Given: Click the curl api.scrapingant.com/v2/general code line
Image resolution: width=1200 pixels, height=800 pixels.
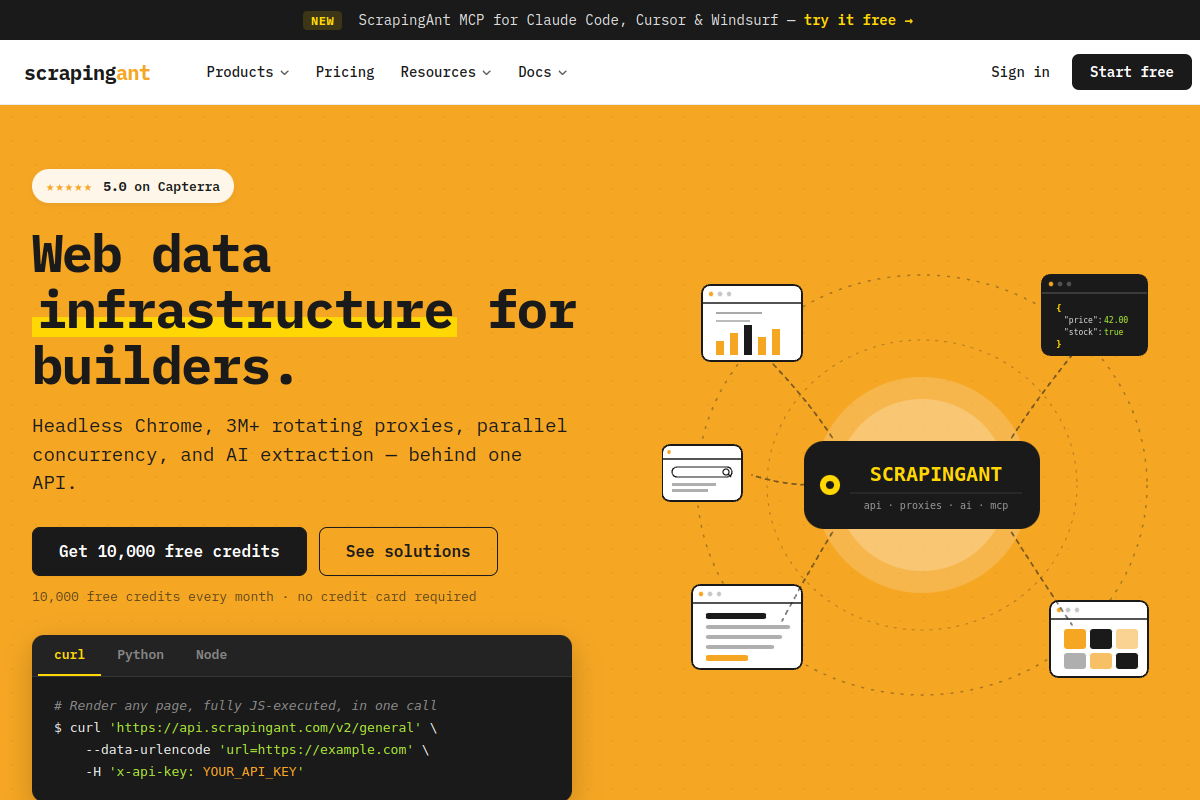Looking at the screenshot, I should point(245,728).
